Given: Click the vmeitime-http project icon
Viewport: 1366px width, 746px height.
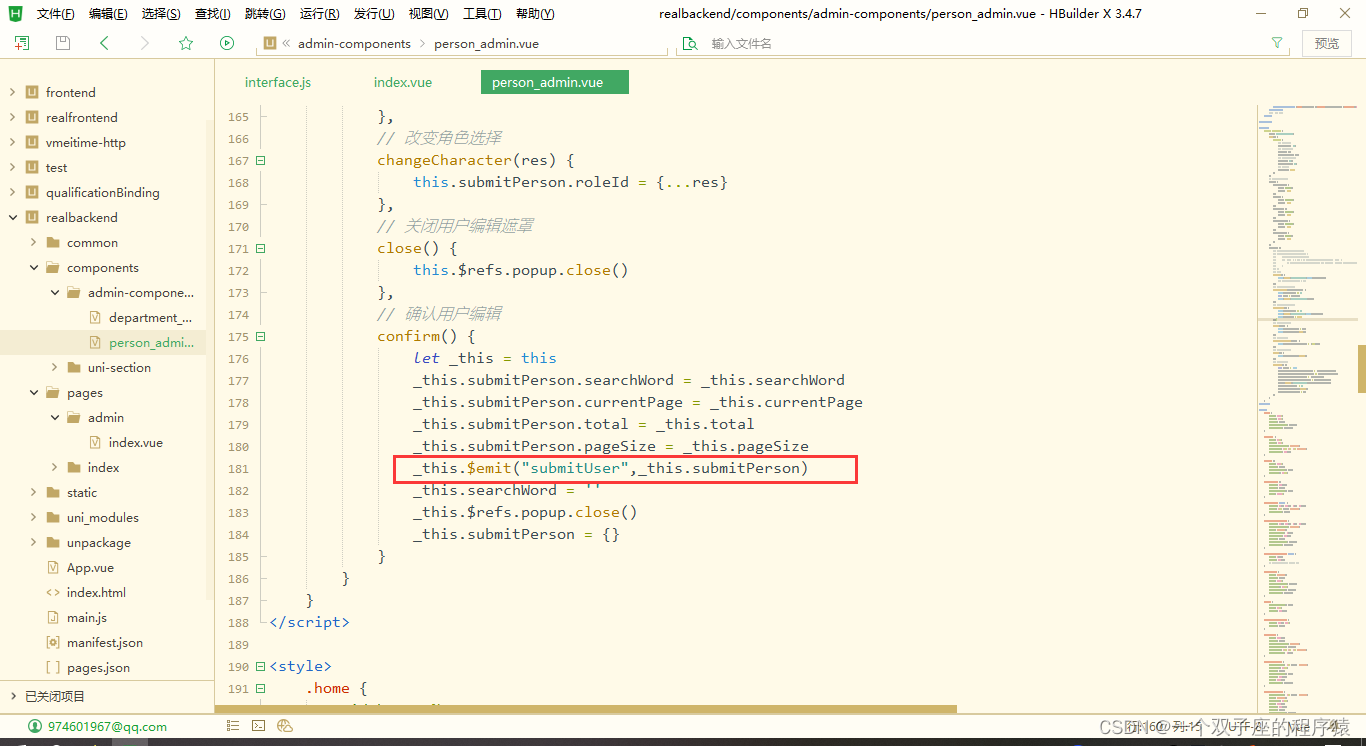Looking at the screenshot, I should pyautogui.click(x=32, y=142).
